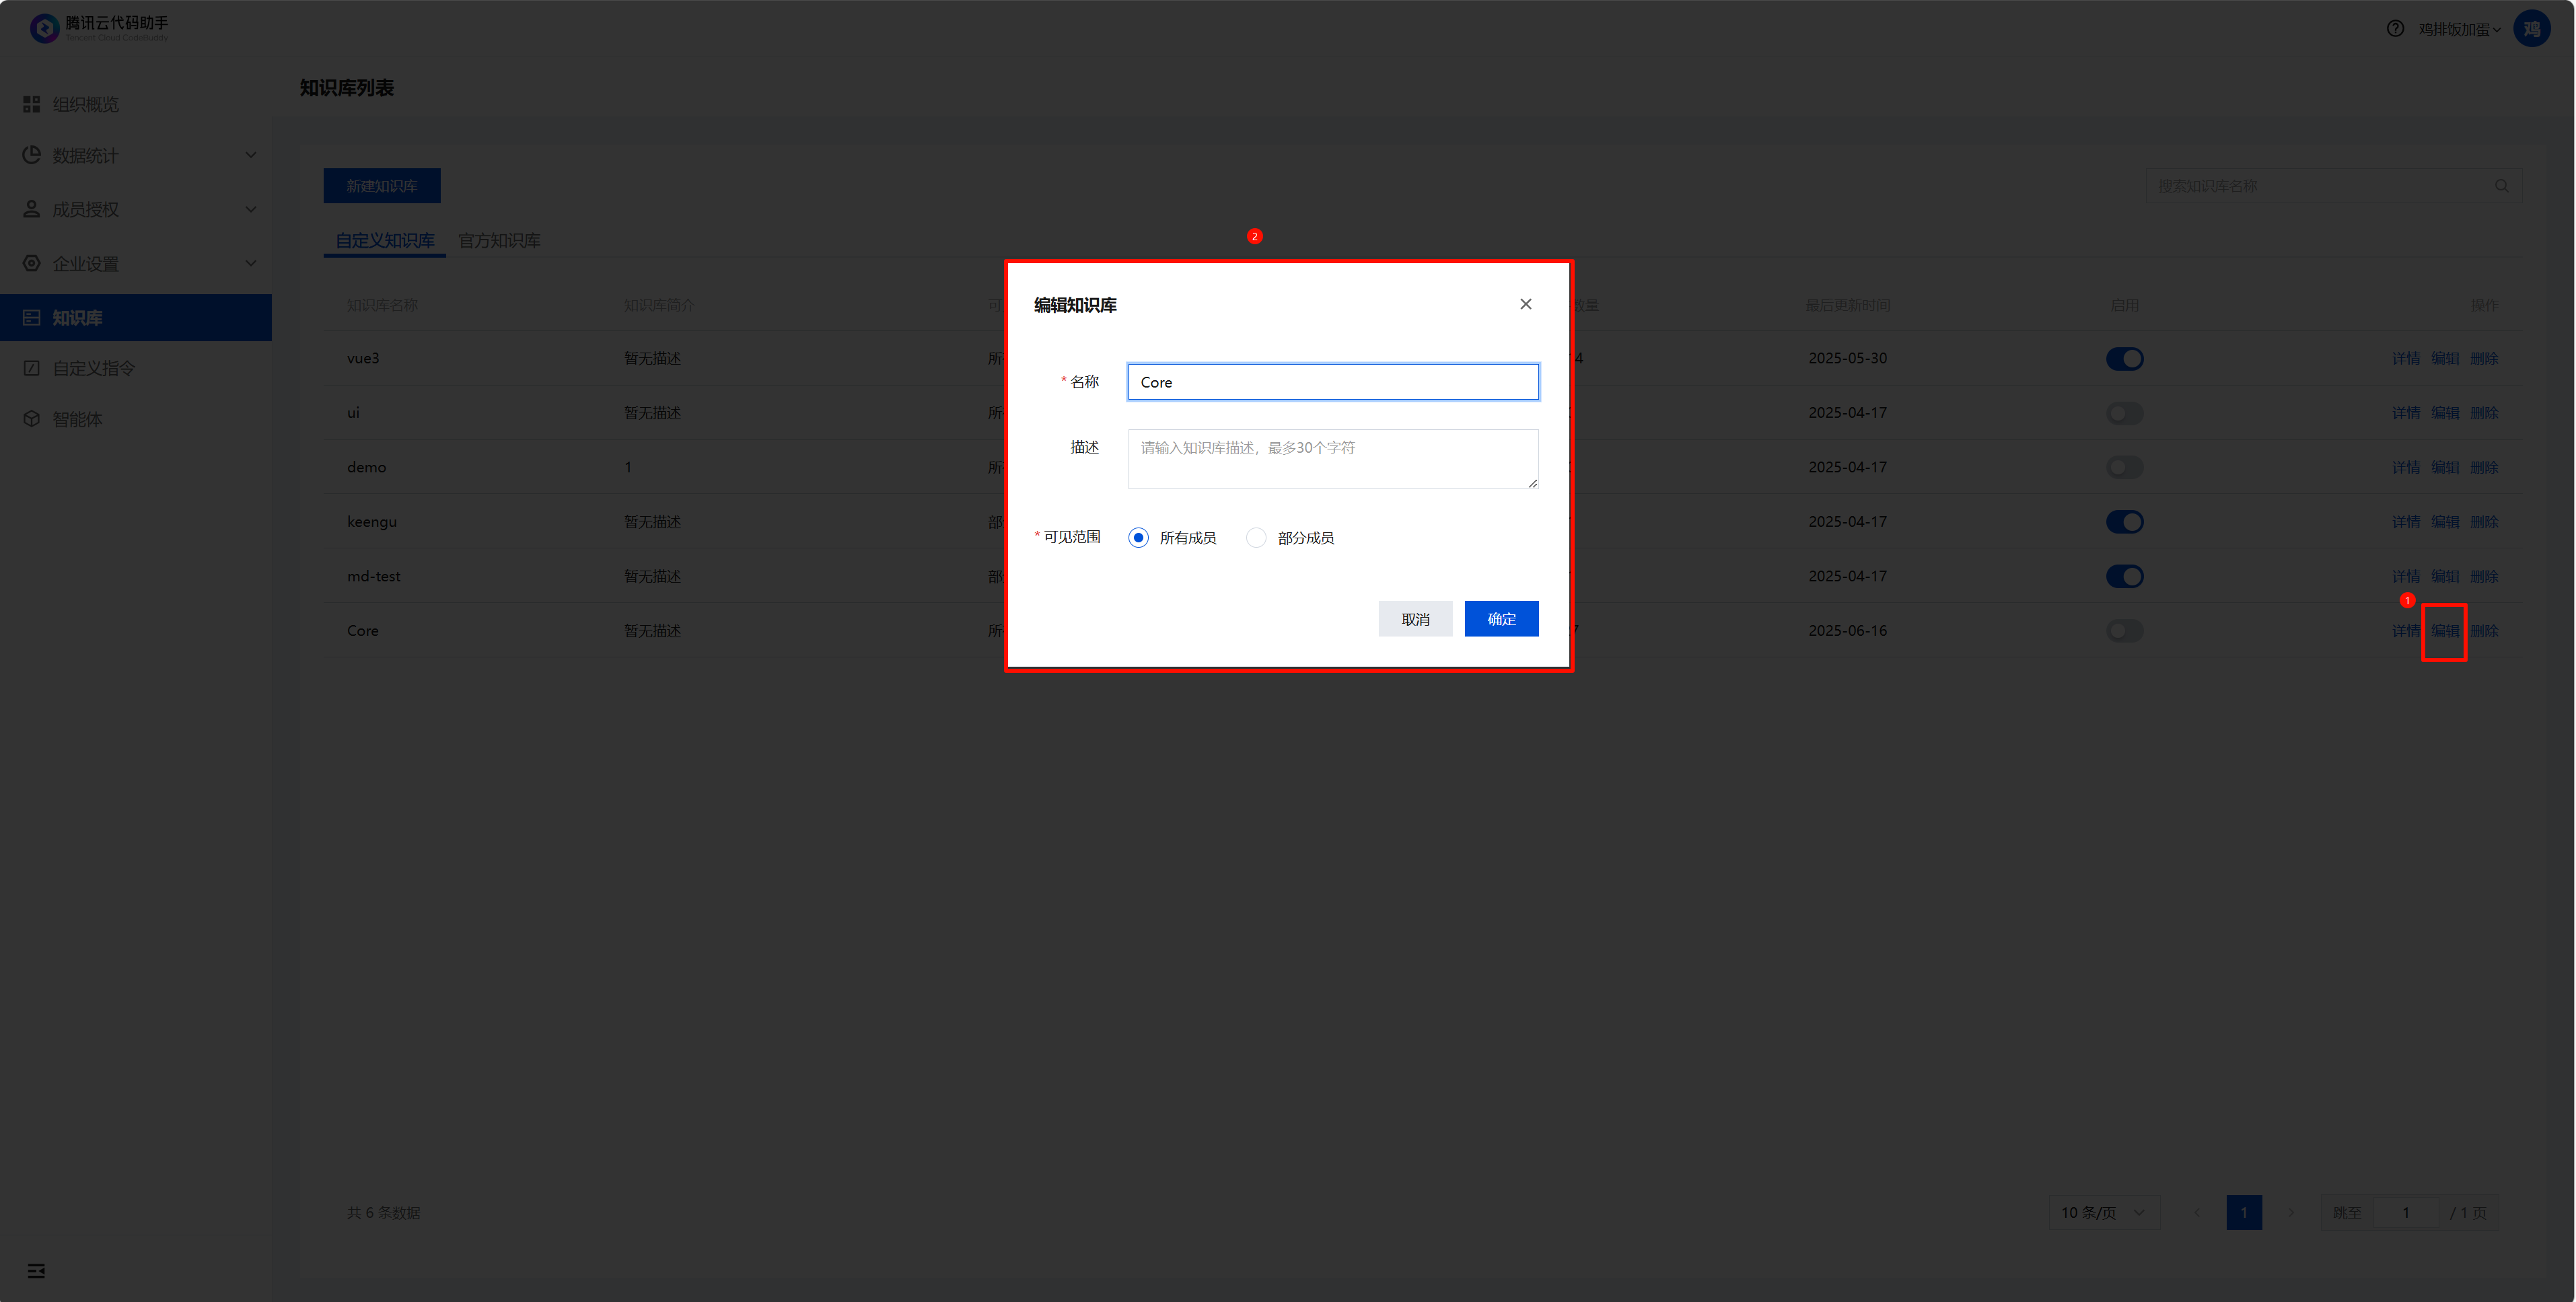Click sidebar collapse icon at bottom left
Viewport: 2576px width, 1302px height.
coord(36,1271)
